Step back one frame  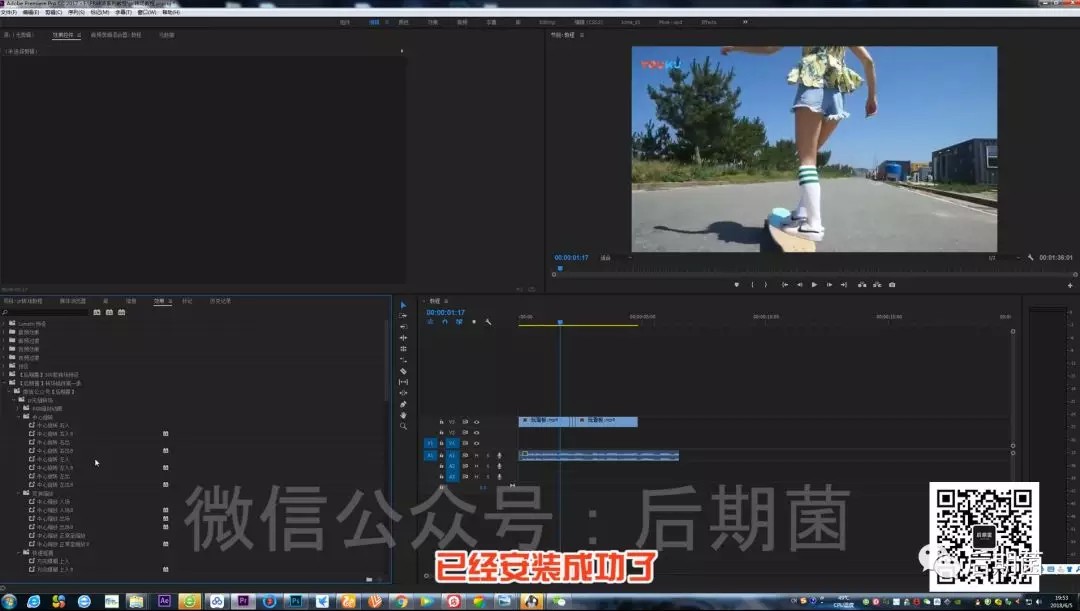point(800,284)
